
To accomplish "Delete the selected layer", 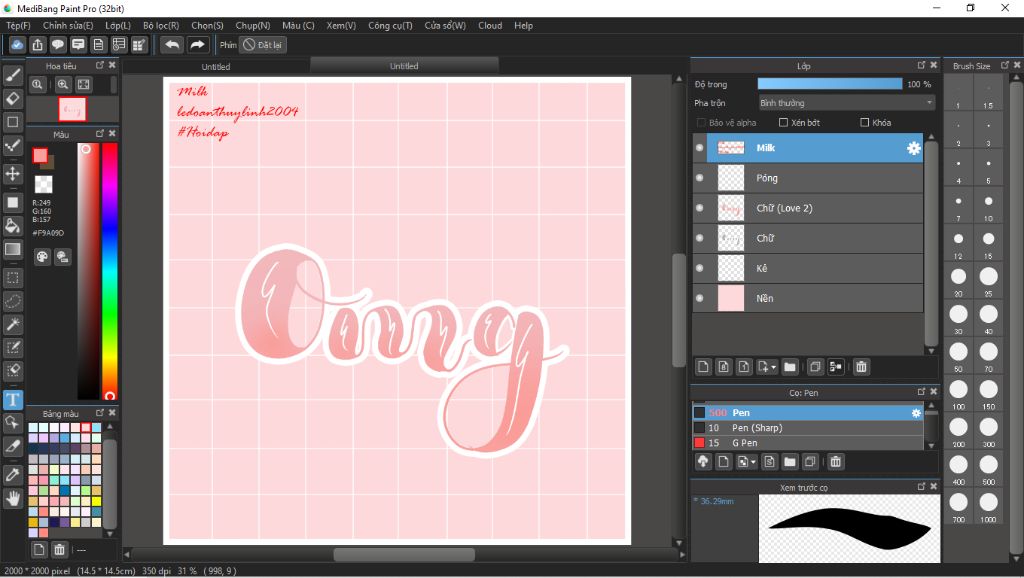I will tap(861, 367).
